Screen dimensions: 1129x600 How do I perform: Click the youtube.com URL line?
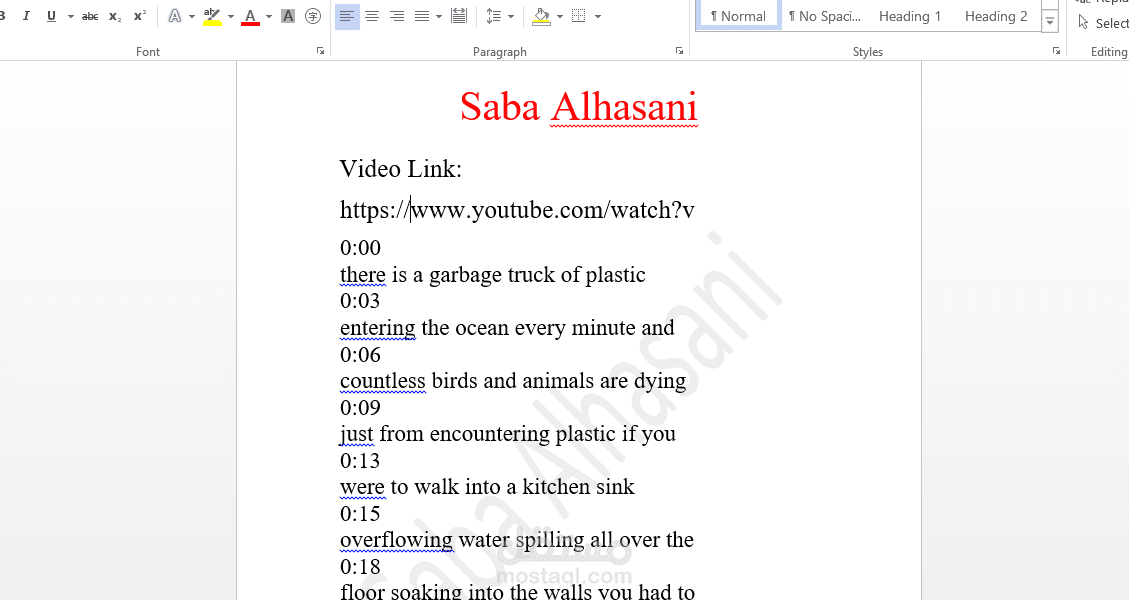click(x=517, y=210)
